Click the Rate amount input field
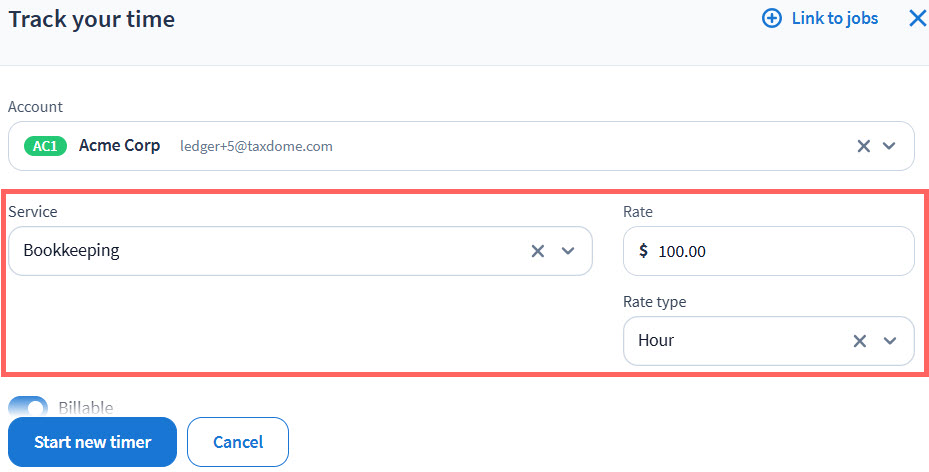The width and height of the screenshot is (929, 472). pos(780,251)
